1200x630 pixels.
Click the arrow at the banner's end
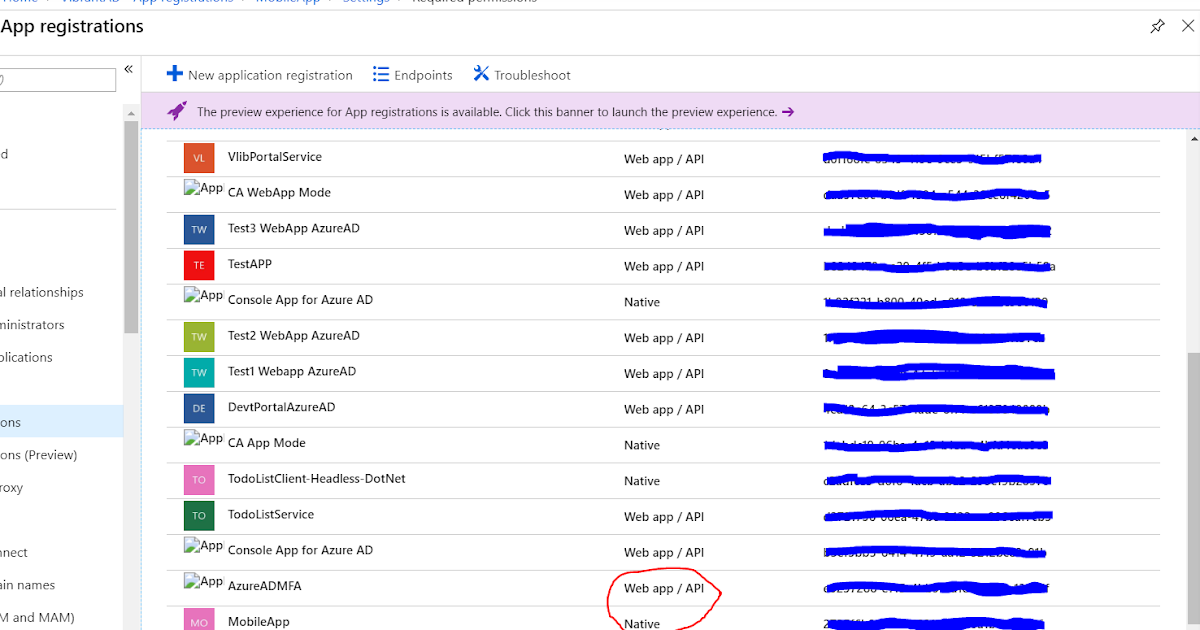pyautogui.click(x=788, y=112)
